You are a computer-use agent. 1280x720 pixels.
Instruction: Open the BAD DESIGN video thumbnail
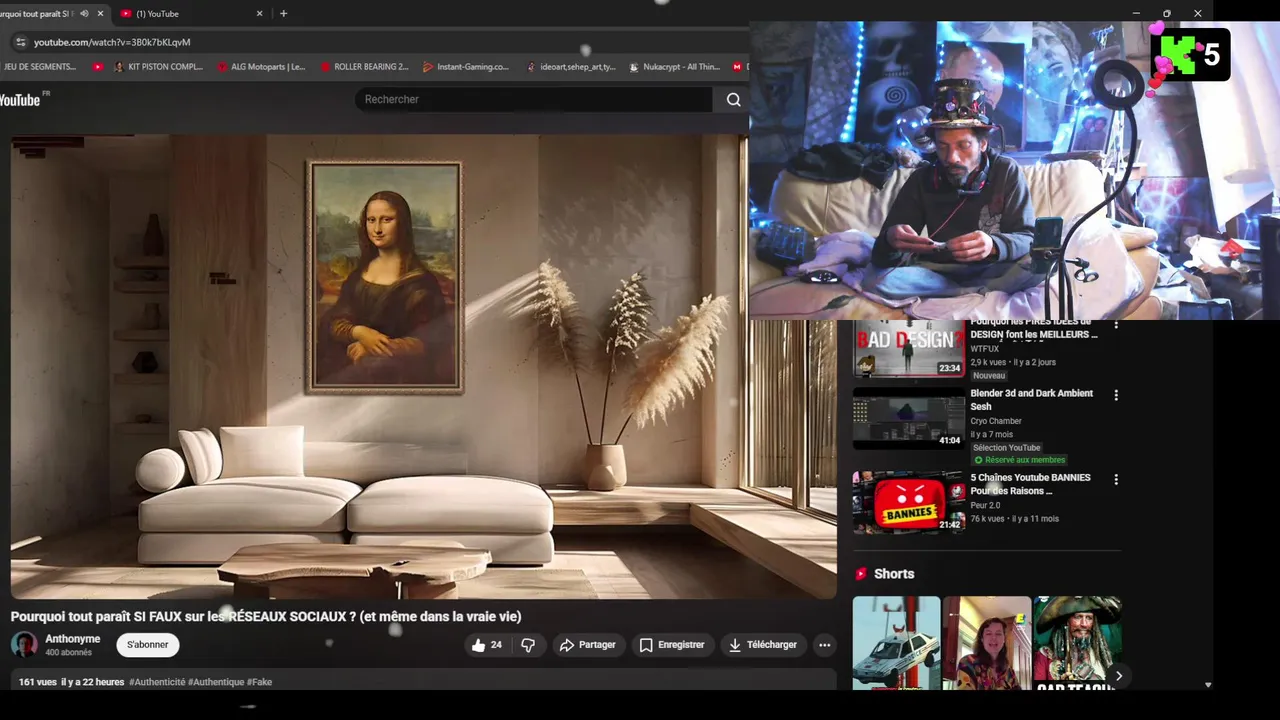click(x=908, y=348)
